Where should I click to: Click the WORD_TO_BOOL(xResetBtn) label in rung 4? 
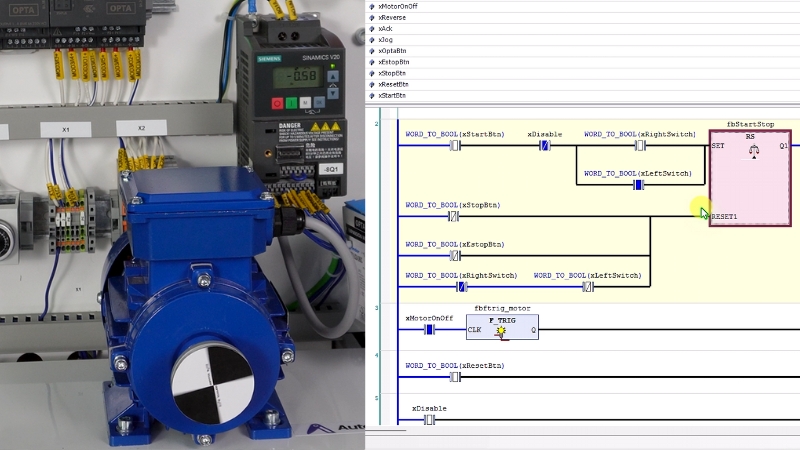pyautogui.click(x=455, y=366)
